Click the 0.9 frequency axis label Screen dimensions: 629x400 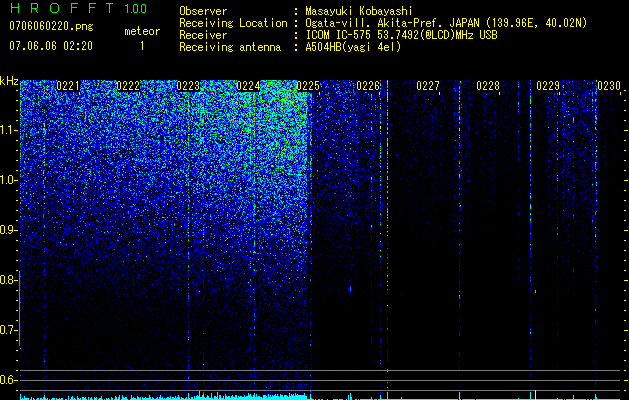pyautogui.click(x=9, y=230)
